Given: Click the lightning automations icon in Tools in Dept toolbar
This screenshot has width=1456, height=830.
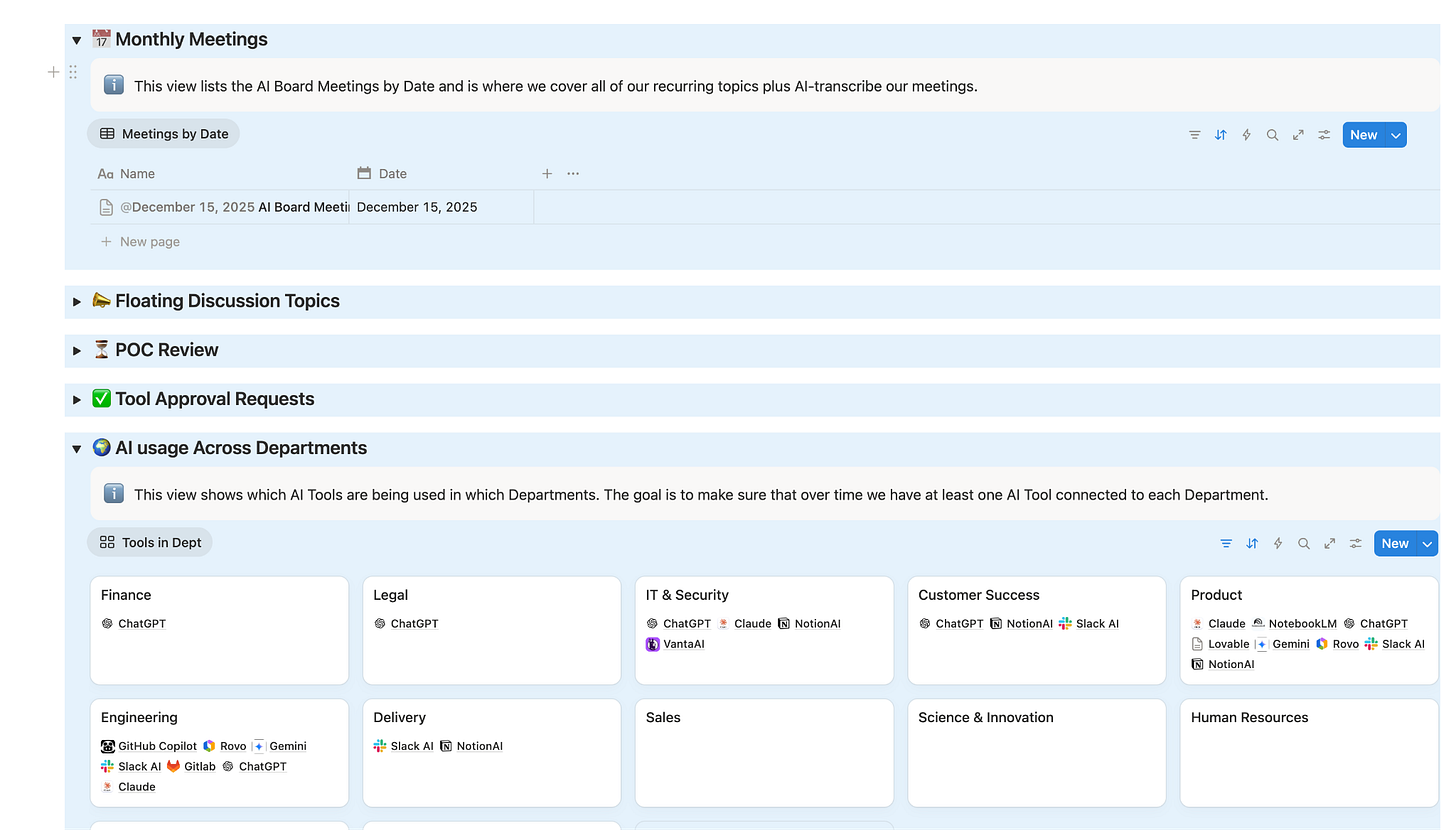Looking at the screenshot, I should click(x=1278, y=544).
